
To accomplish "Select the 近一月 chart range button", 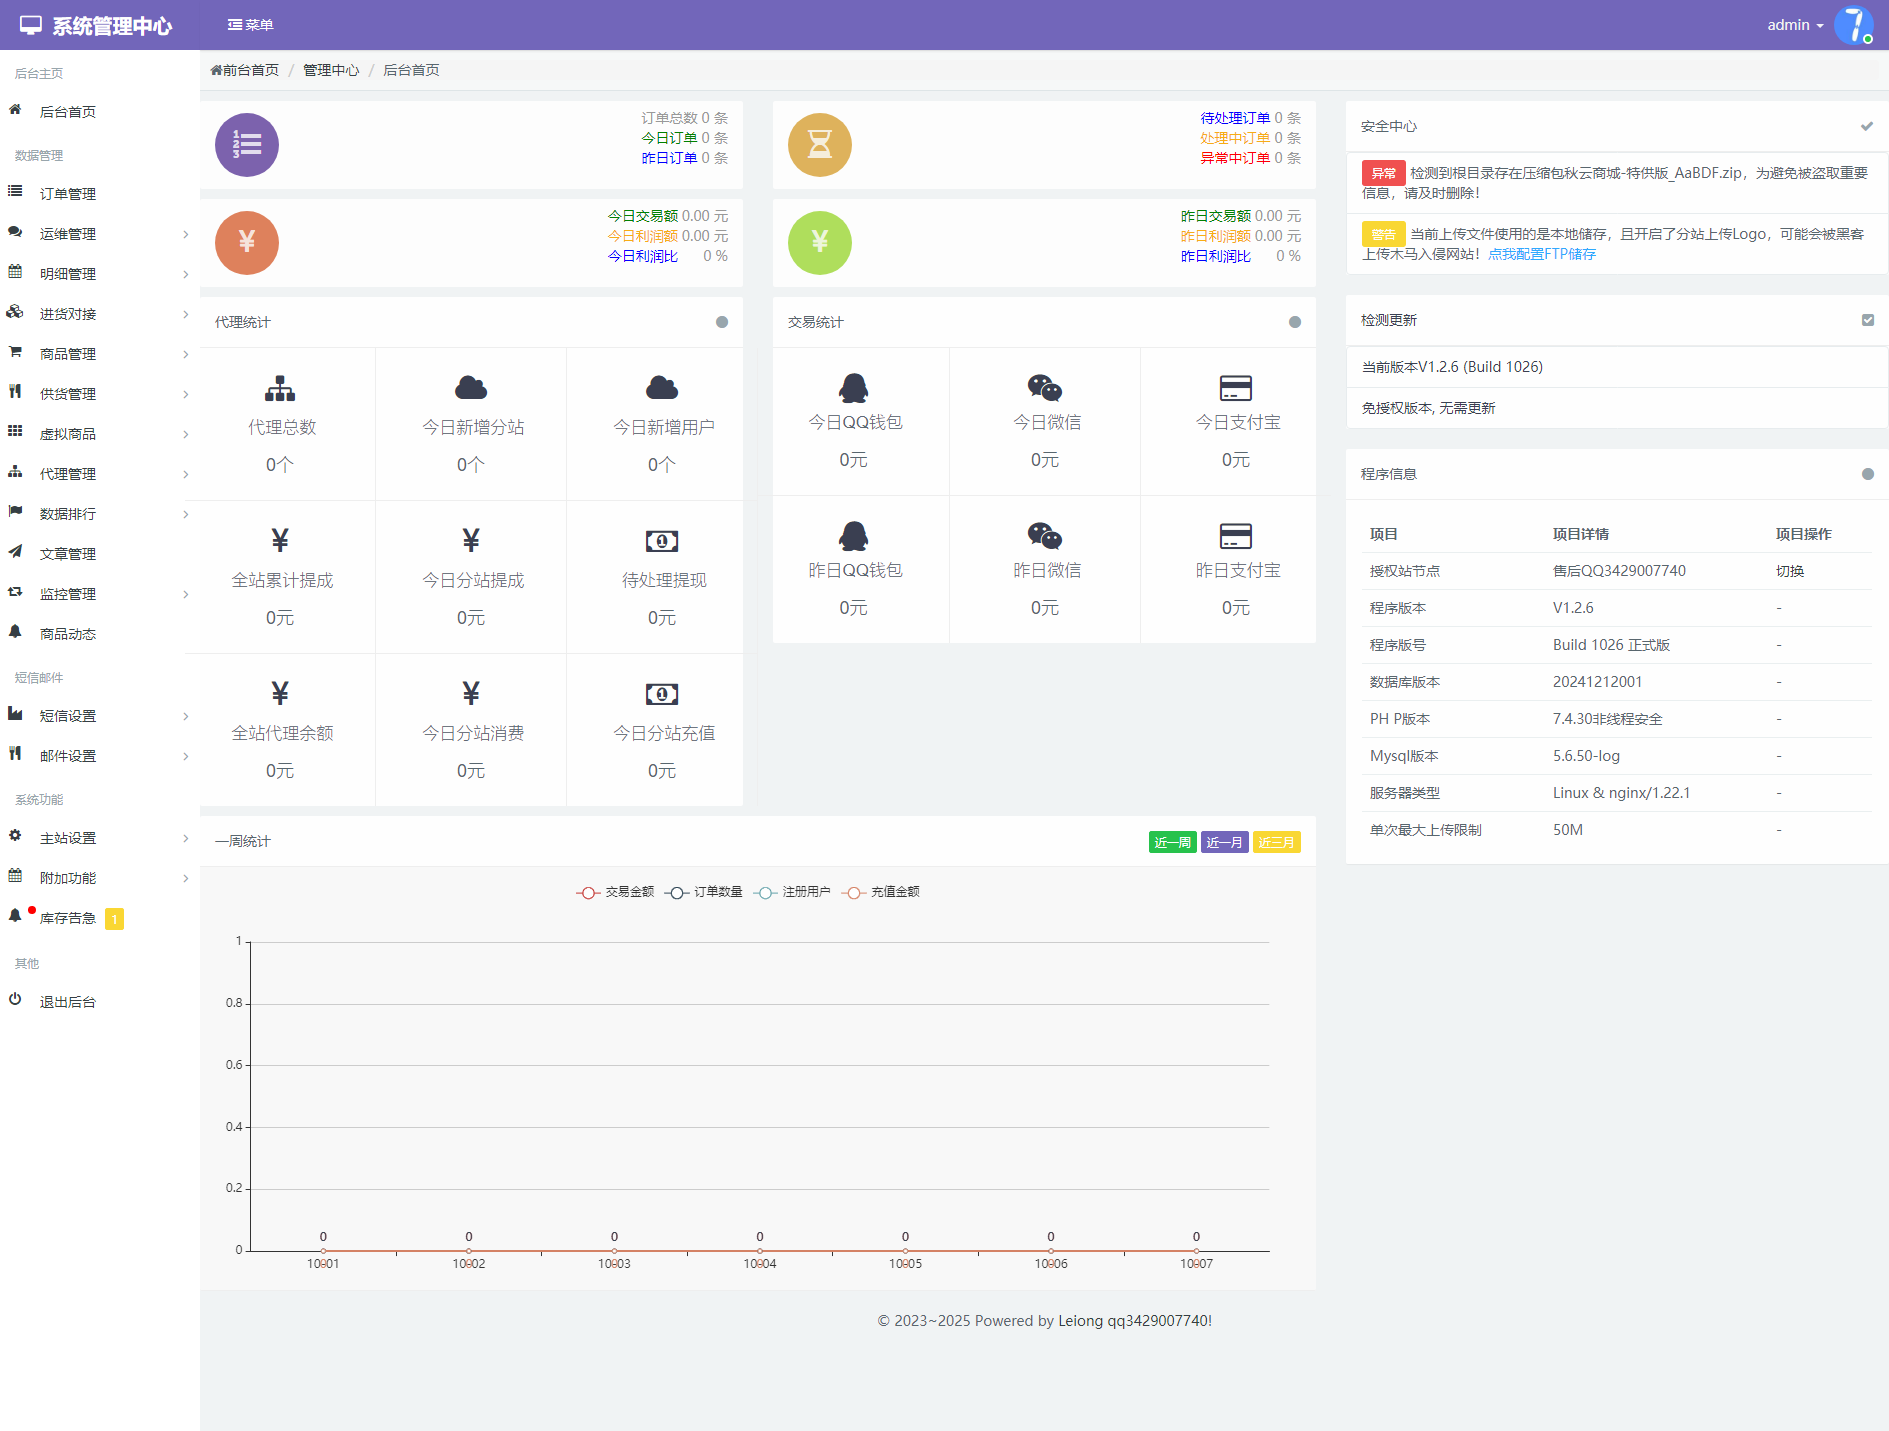I will click(1224, 842).
